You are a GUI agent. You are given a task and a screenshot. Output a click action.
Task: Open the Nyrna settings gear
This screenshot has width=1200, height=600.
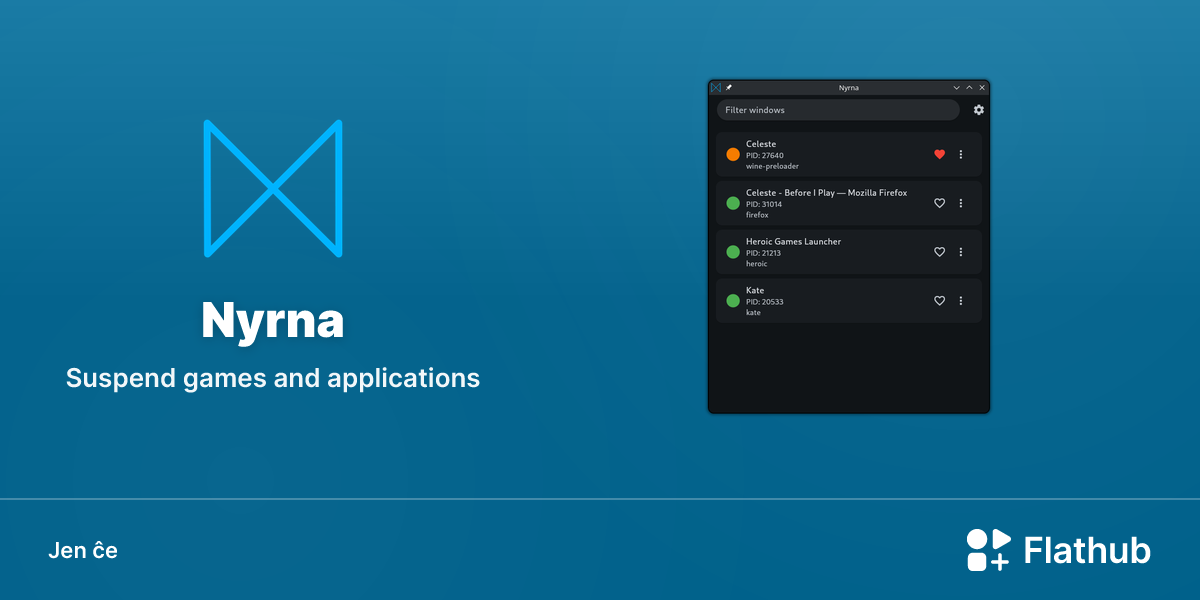pyautogui.click(x=979, y=110)
